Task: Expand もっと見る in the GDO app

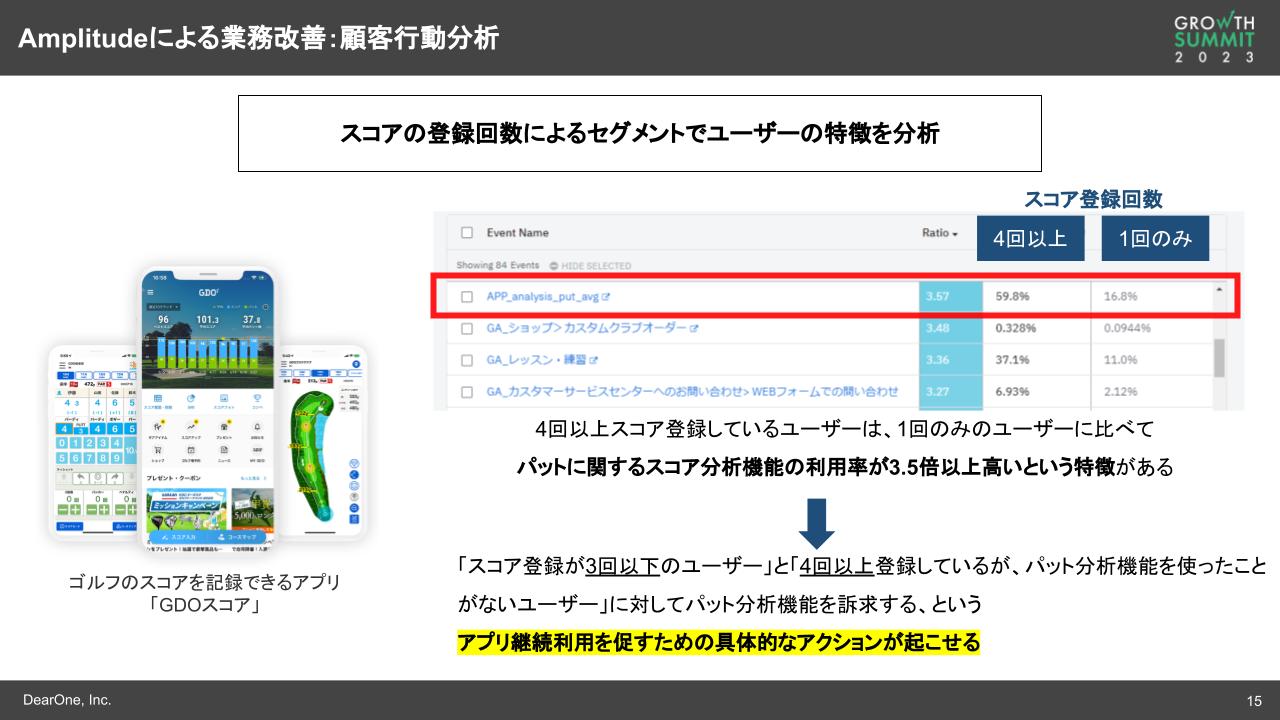Action: (253, 476)
